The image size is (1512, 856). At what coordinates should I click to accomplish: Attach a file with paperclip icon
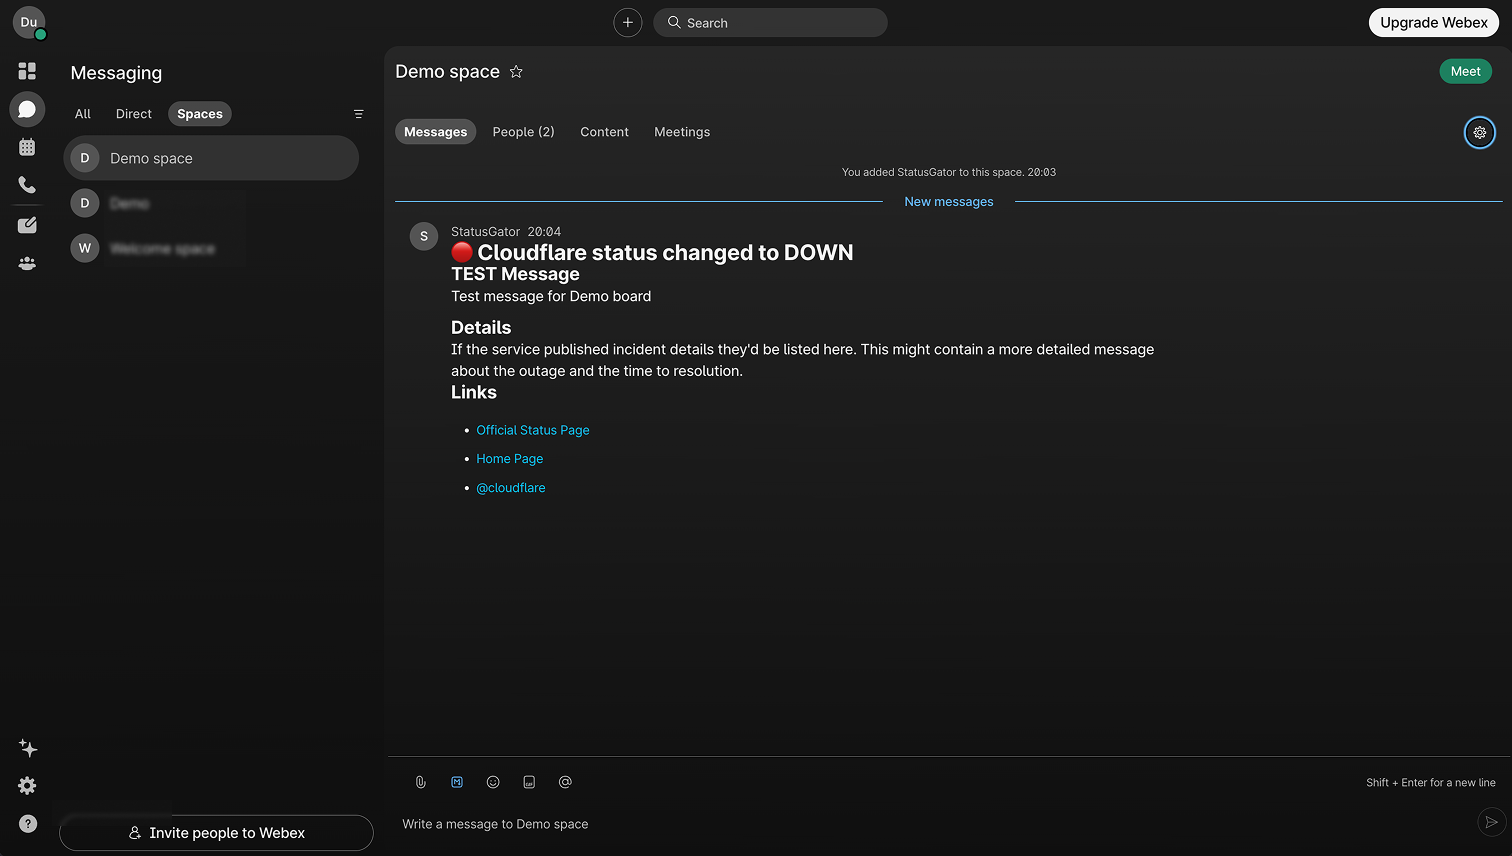(421, 782)
